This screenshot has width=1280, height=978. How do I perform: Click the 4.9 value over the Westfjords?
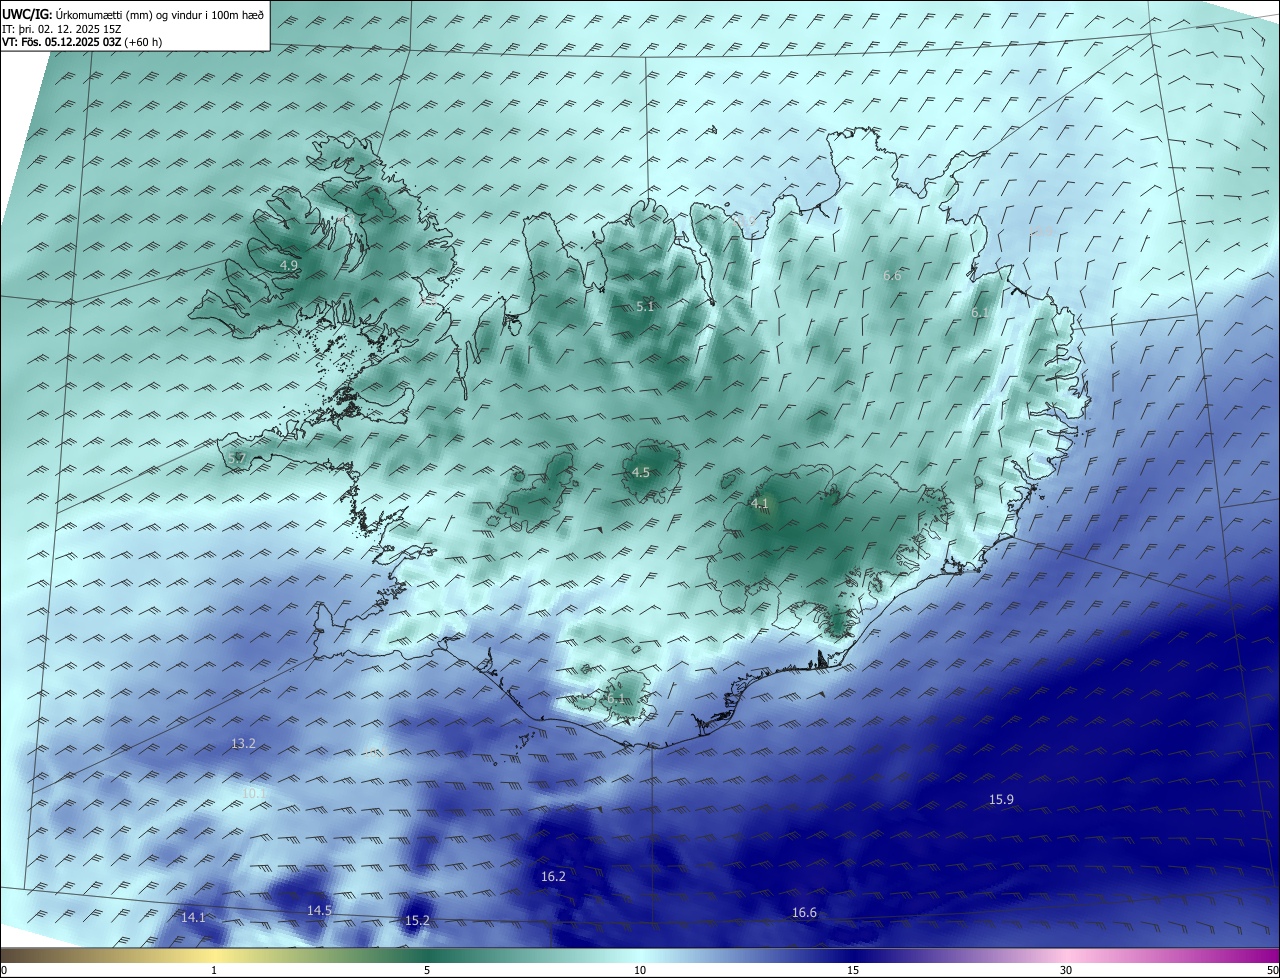[289, 265]
